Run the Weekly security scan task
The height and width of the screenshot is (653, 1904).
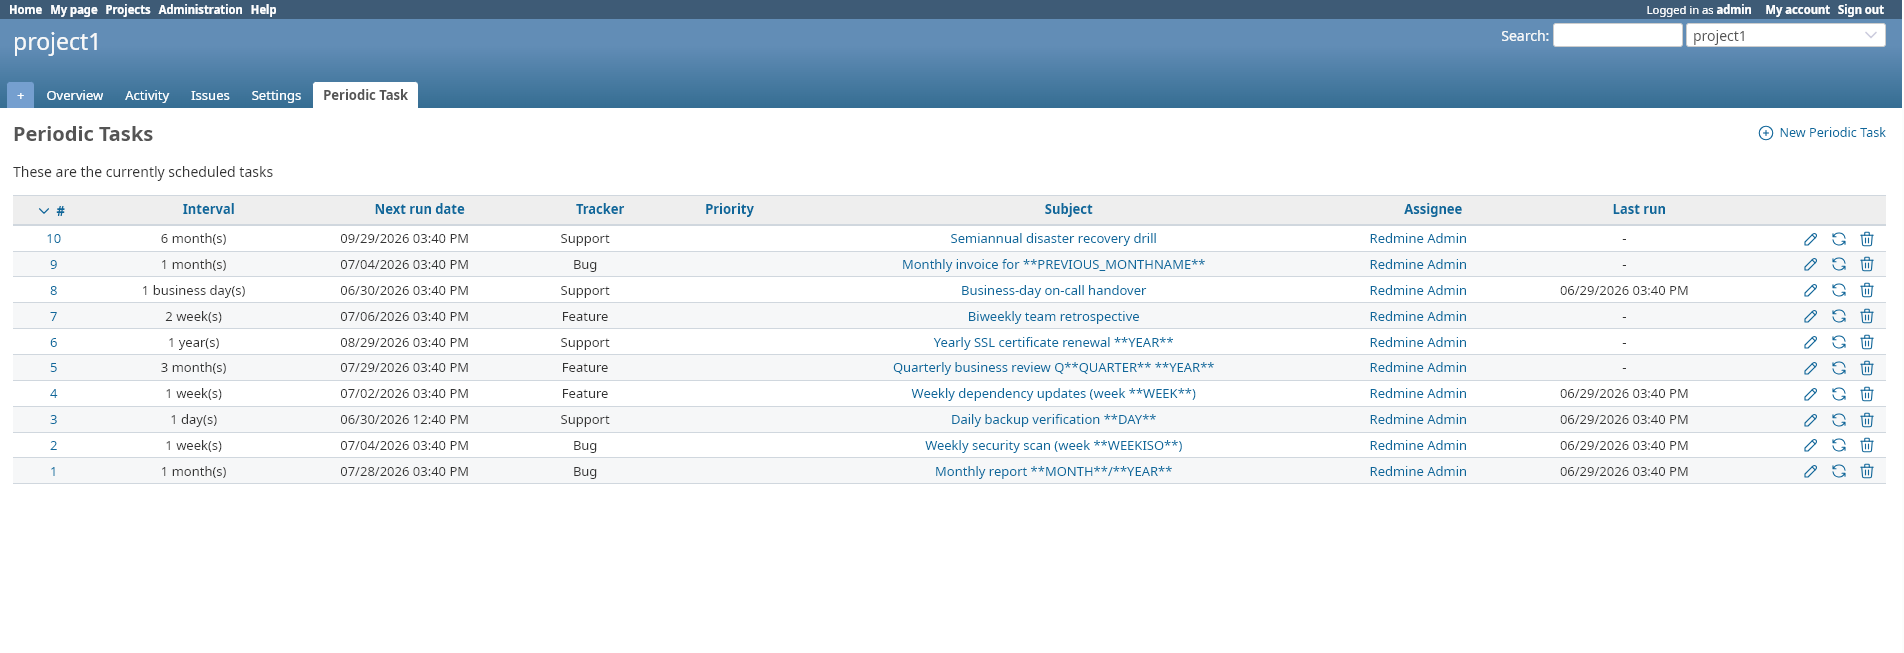[1838, 445]
